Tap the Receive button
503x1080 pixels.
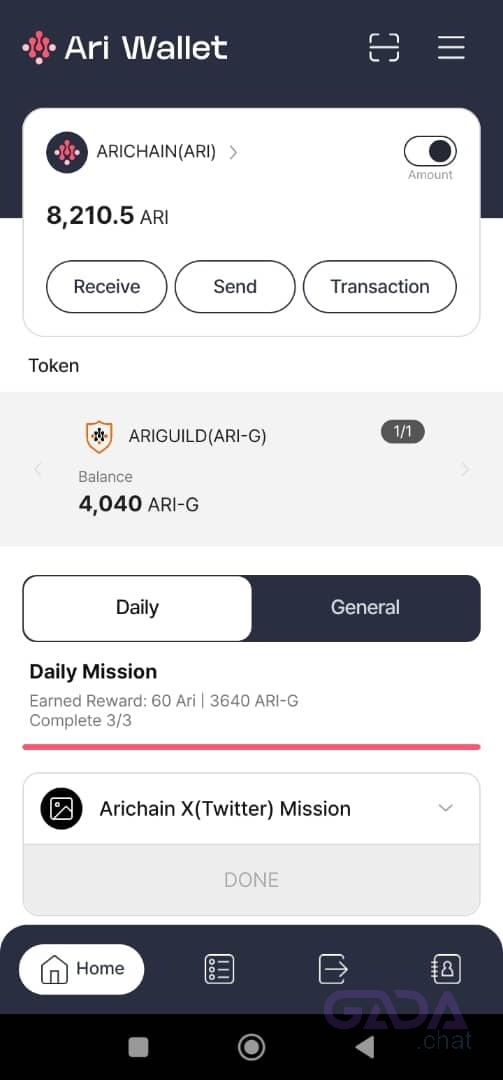107,287
